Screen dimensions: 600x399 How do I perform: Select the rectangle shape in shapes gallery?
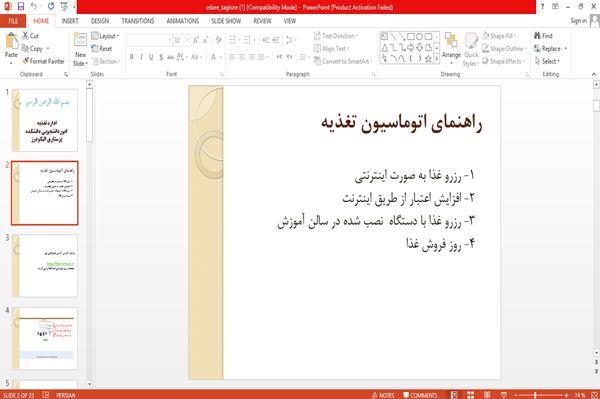(x=411, y=37)
